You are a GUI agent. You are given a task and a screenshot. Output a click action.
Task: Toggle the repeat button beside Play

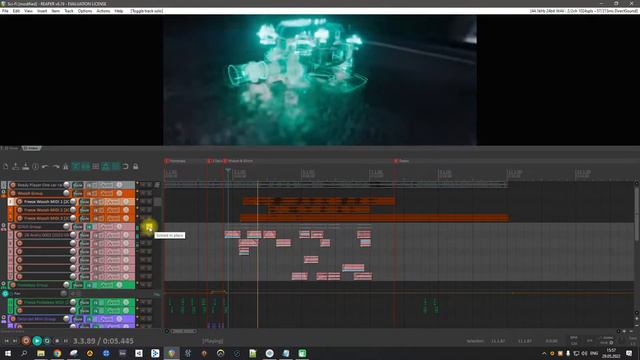(47, 340)
